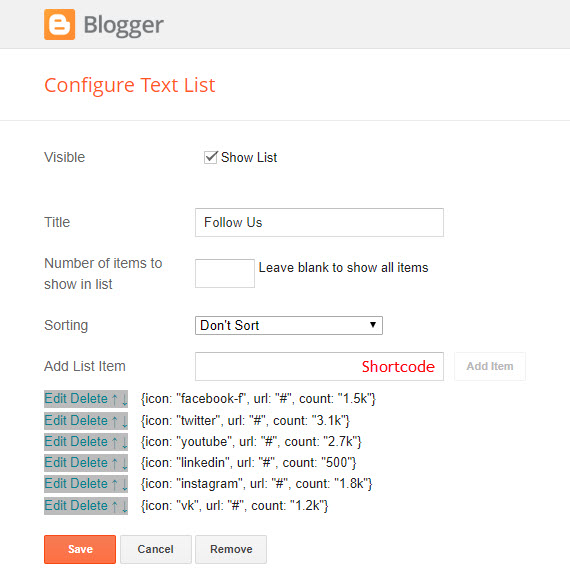The image size is (570, 571).
Task: Move the twitter item up with arrow
Action: pyautogui.click(x=114, y=421)
